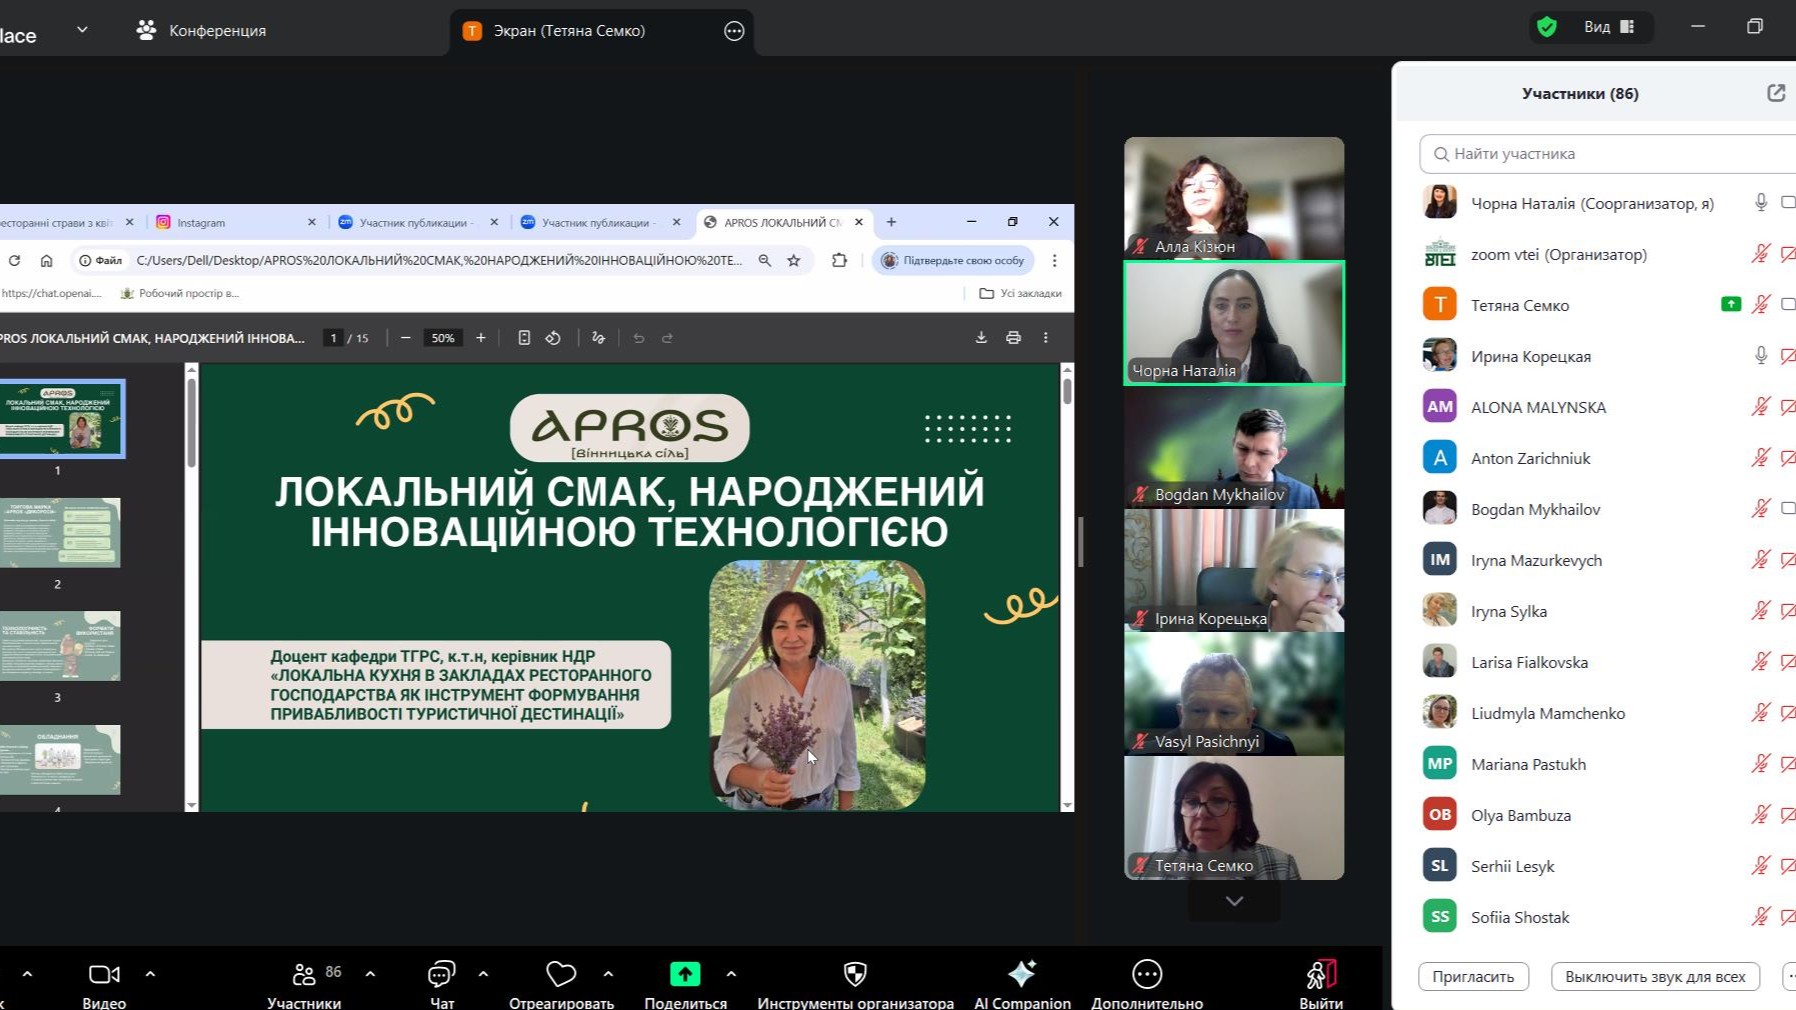Viewport: 1796px width, 1010px height.
Task: Click the shared screen width divider handle
Action: (1081, 540)
